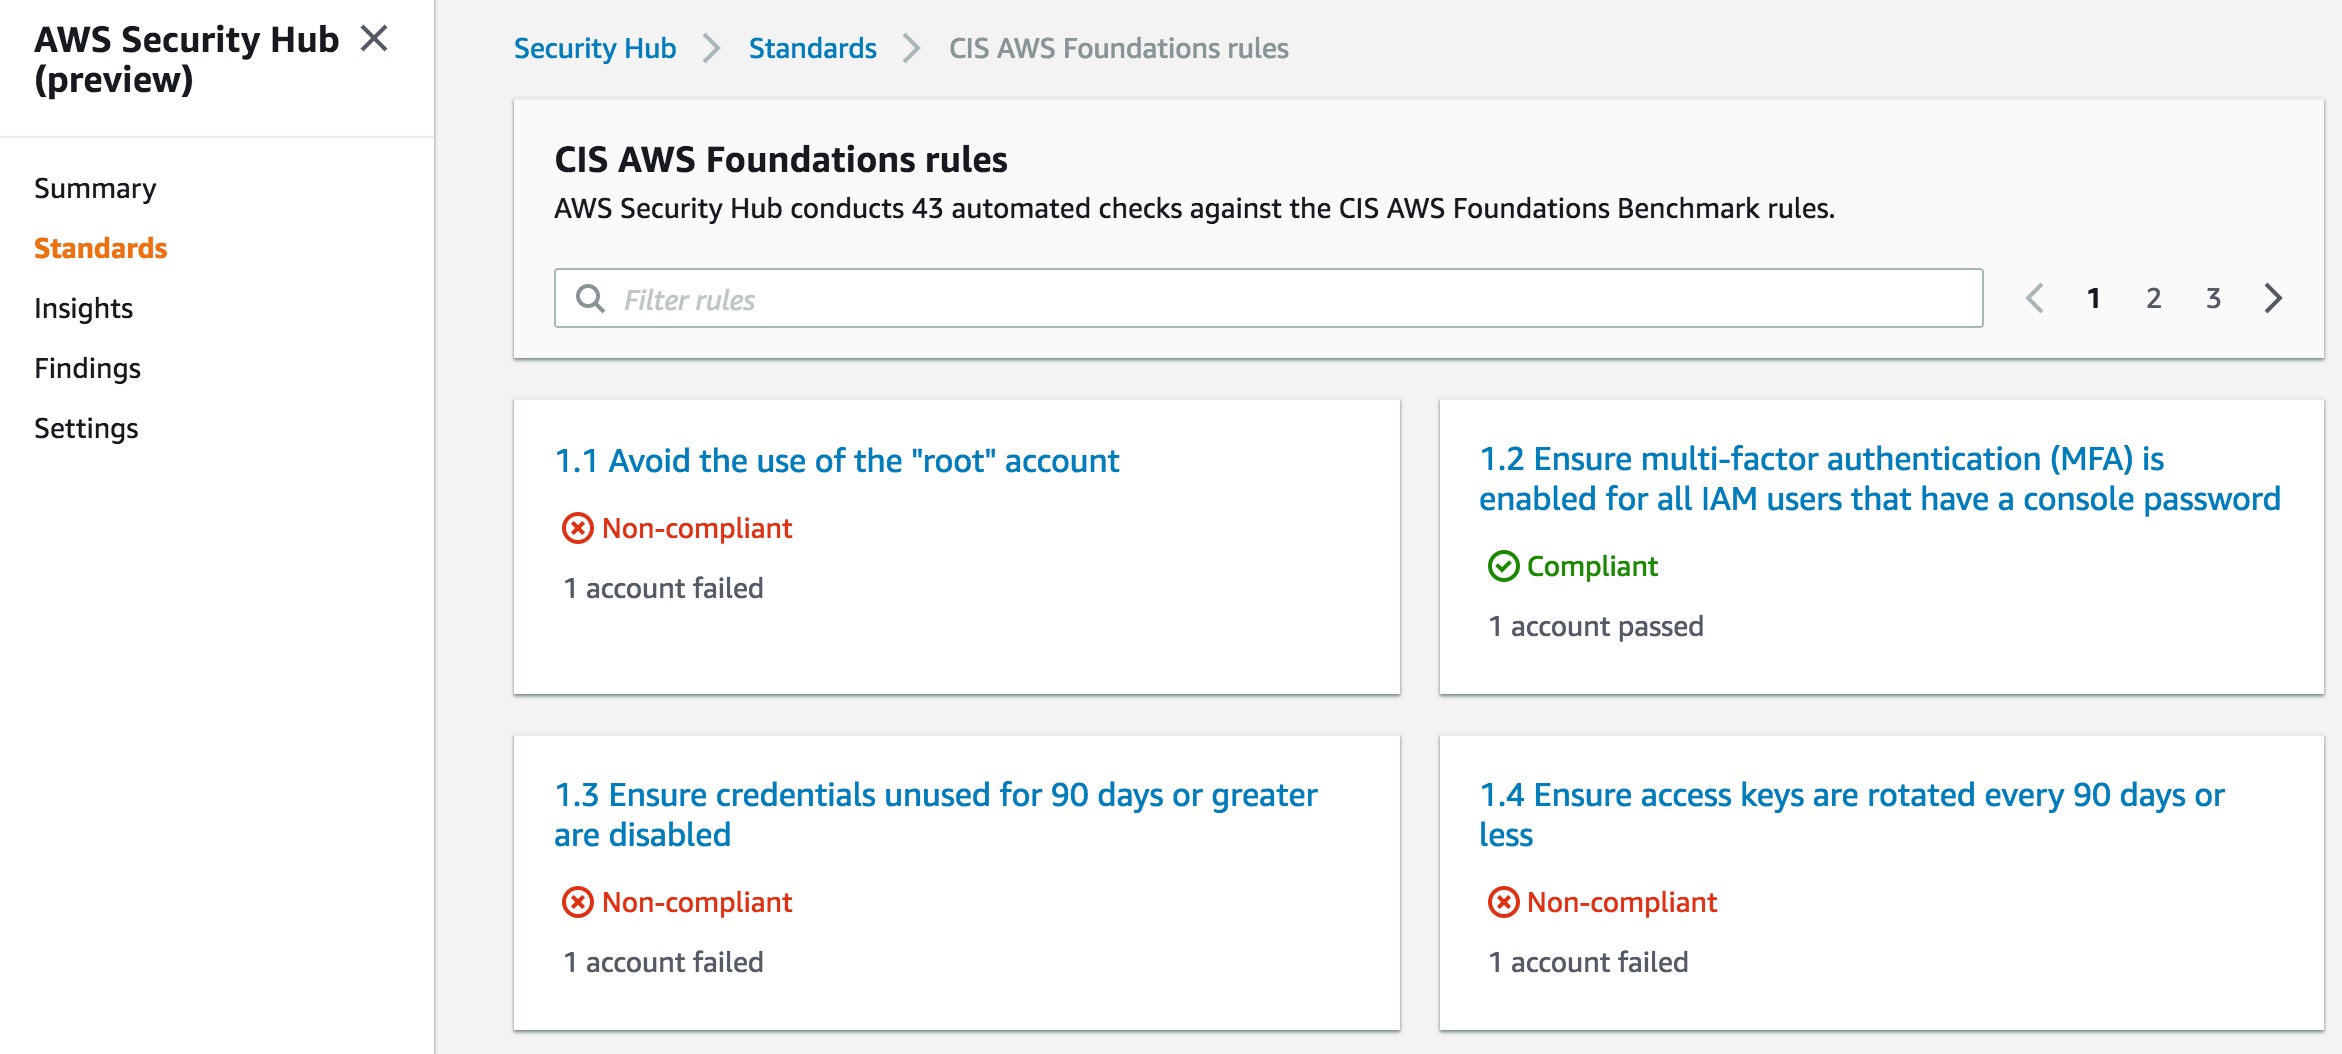Viewport: 2342px width, 1054px height.
Task: Click the search magnifier icon in filter
Action: (x=590, y=298)
